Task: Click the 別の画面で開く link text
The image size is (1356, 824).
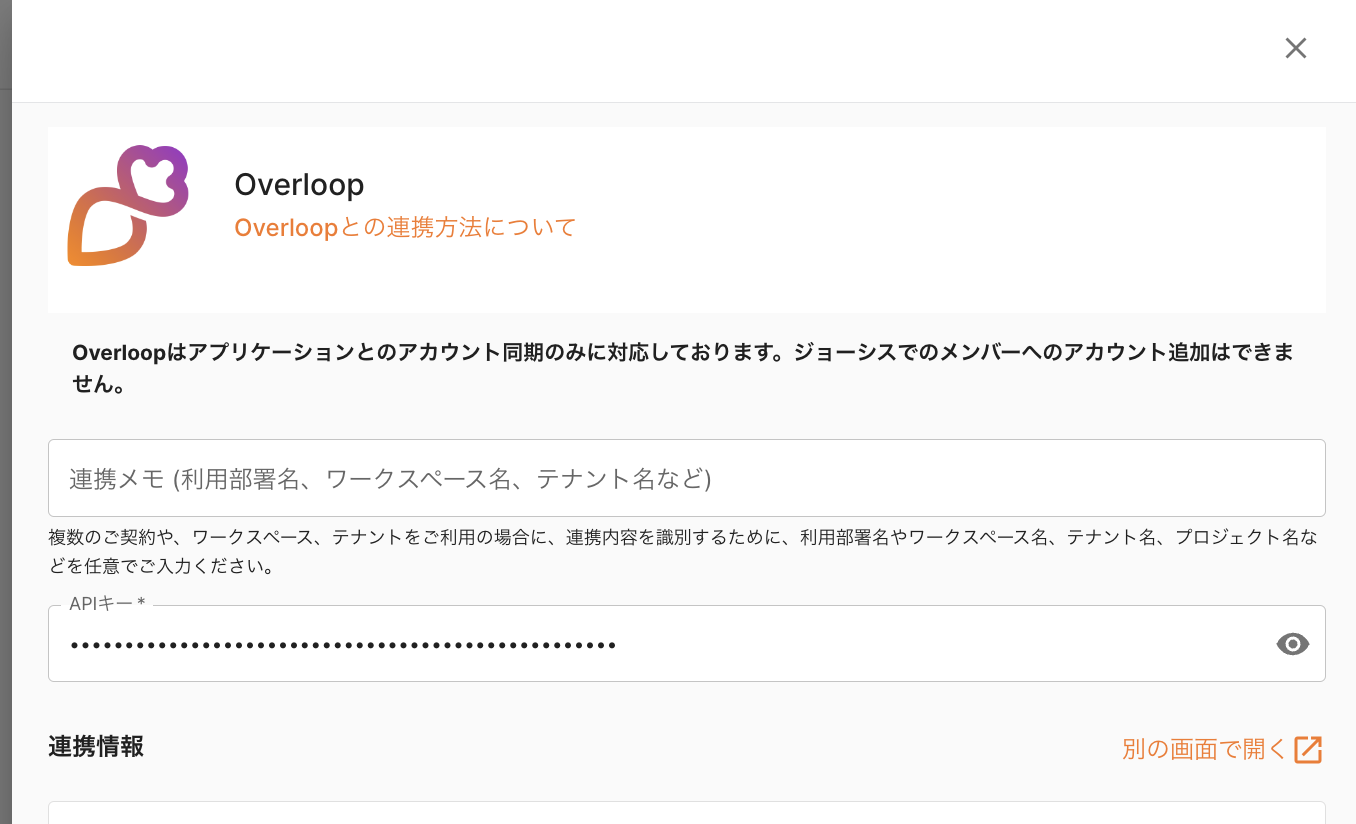Action: point(1204,749)
